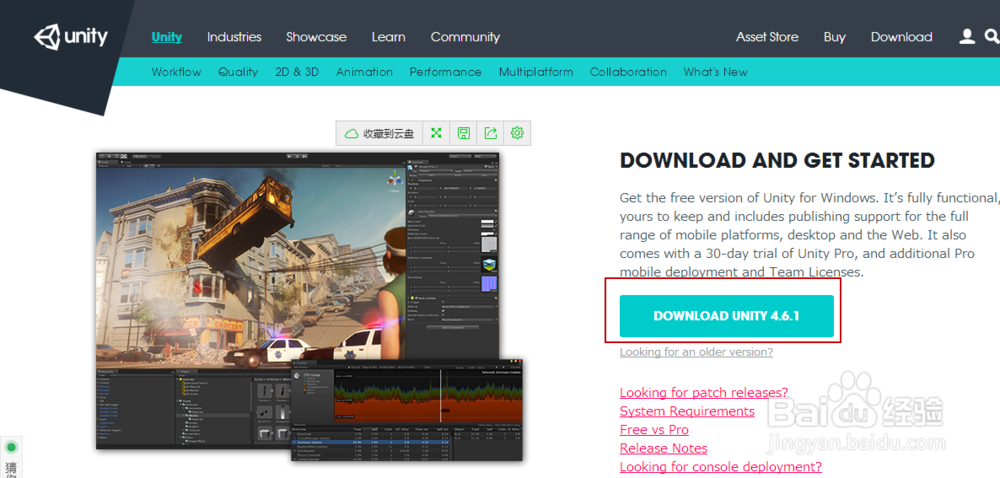Open the Unity menu item

tap(166, 37)
